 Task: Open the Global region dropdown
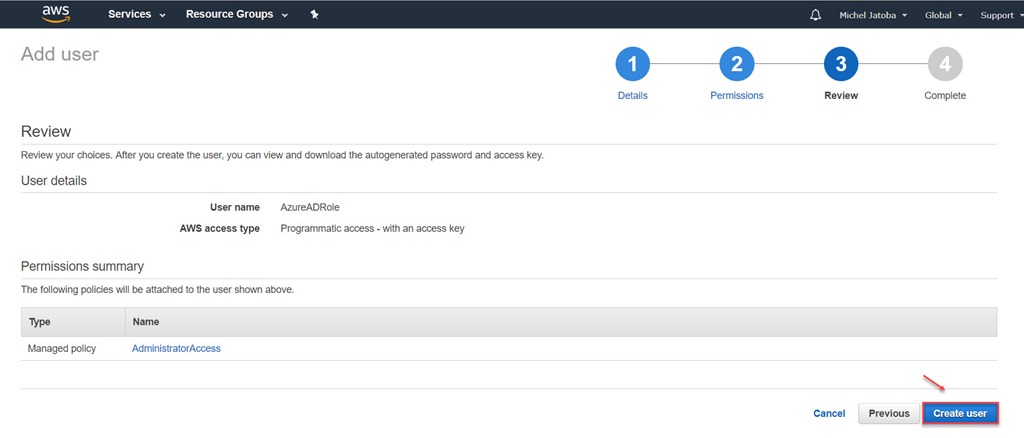click(x=944, y=15)
